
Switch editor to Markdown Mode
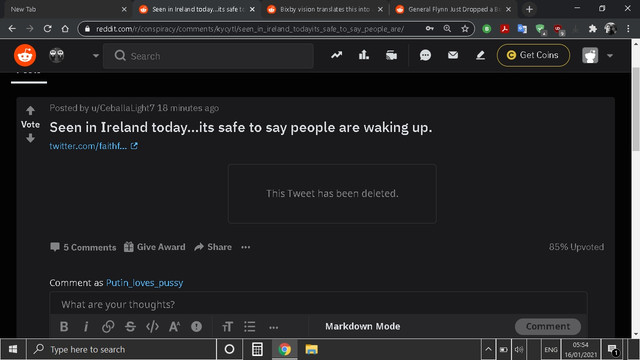362,326
